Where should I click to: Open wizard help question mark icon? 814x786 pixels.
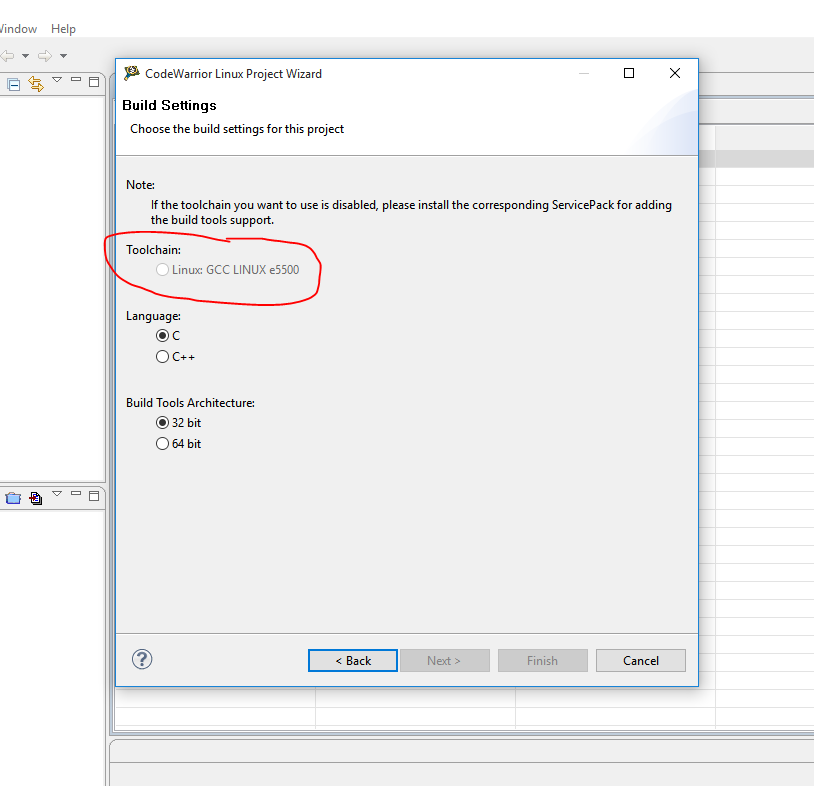pyautogui.click(x=142, y=659)
